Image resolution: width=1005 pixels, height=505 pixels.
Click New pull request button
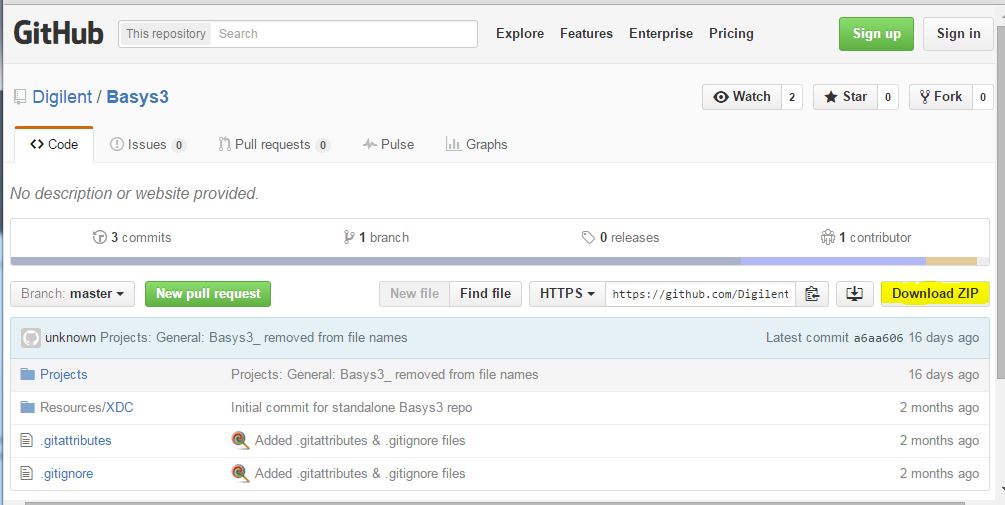pyautogui.click(x=208, y=294)
